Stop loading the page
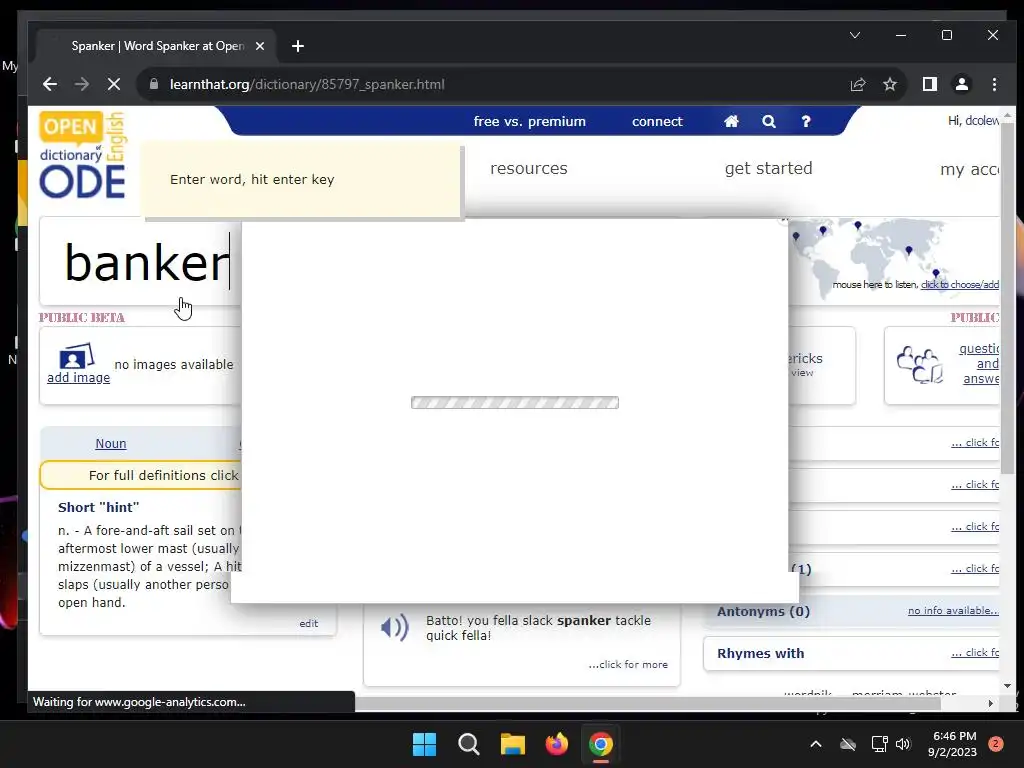1024x768 pixels. click(x=114, y=84)
